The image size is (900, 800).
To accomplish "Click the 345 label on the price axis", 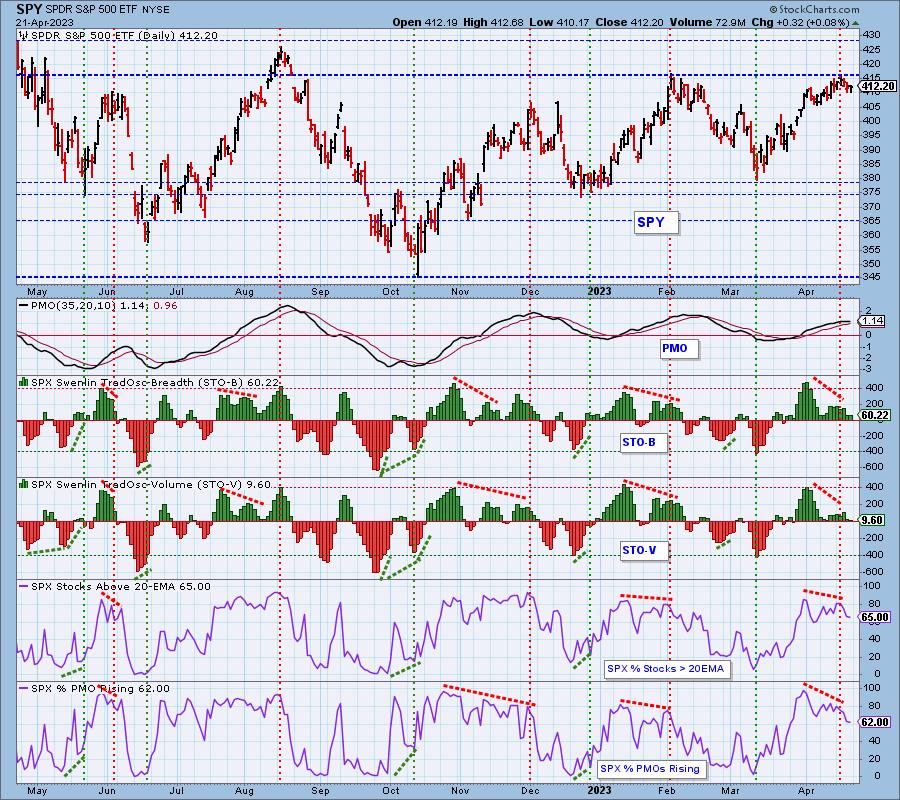I will [x=871, y=278].
